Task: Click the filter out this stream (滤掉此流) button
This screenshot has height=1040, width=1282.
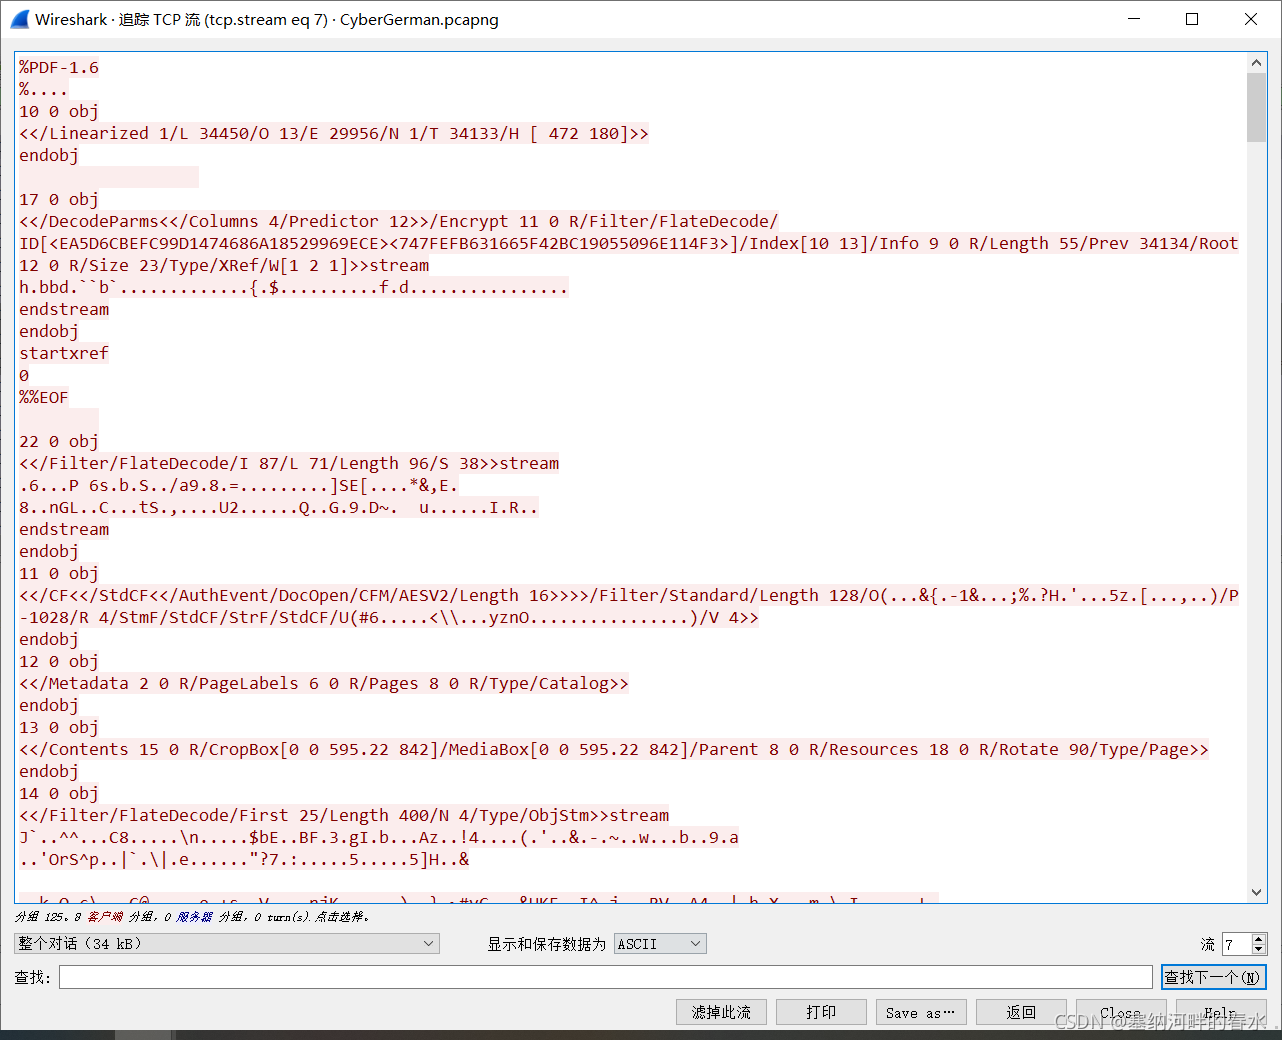Action: [721, 1012]
